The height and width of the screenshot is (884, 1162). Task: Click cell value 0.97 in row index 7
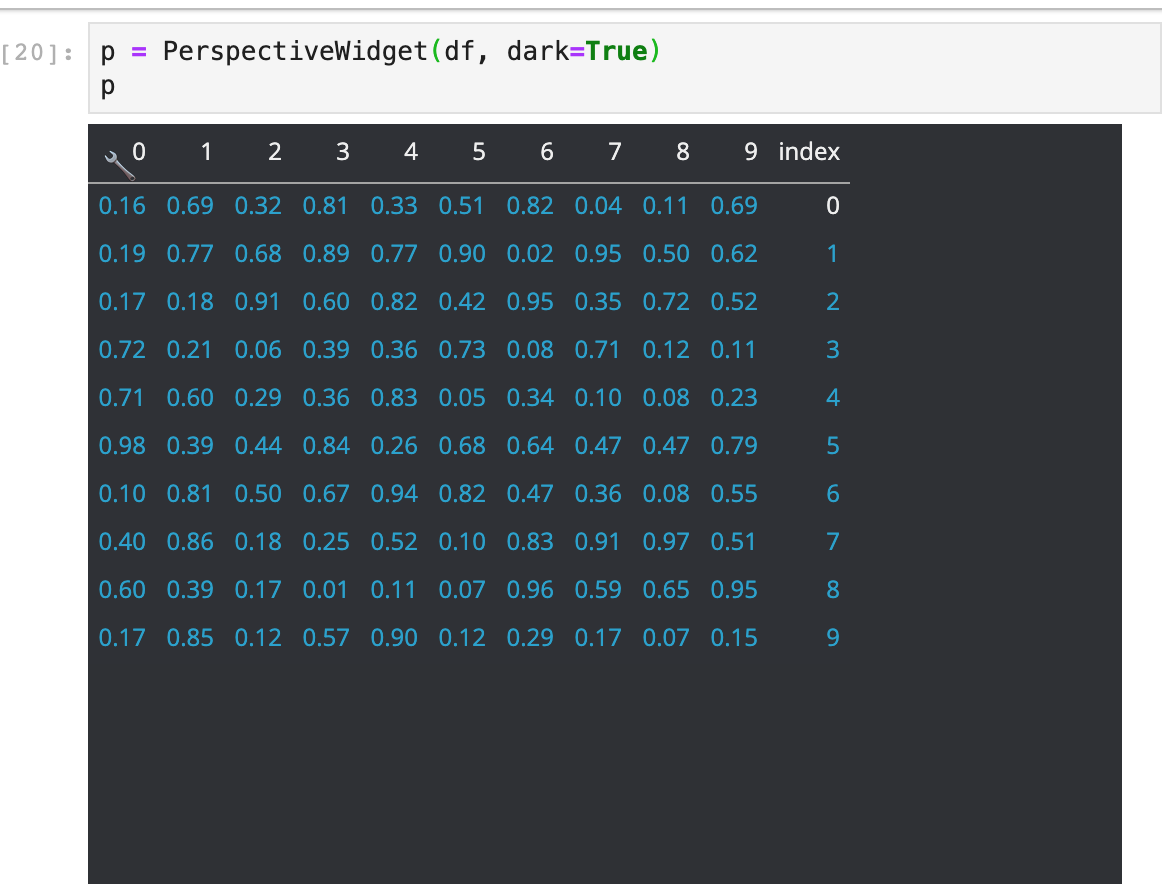[666, 542]
